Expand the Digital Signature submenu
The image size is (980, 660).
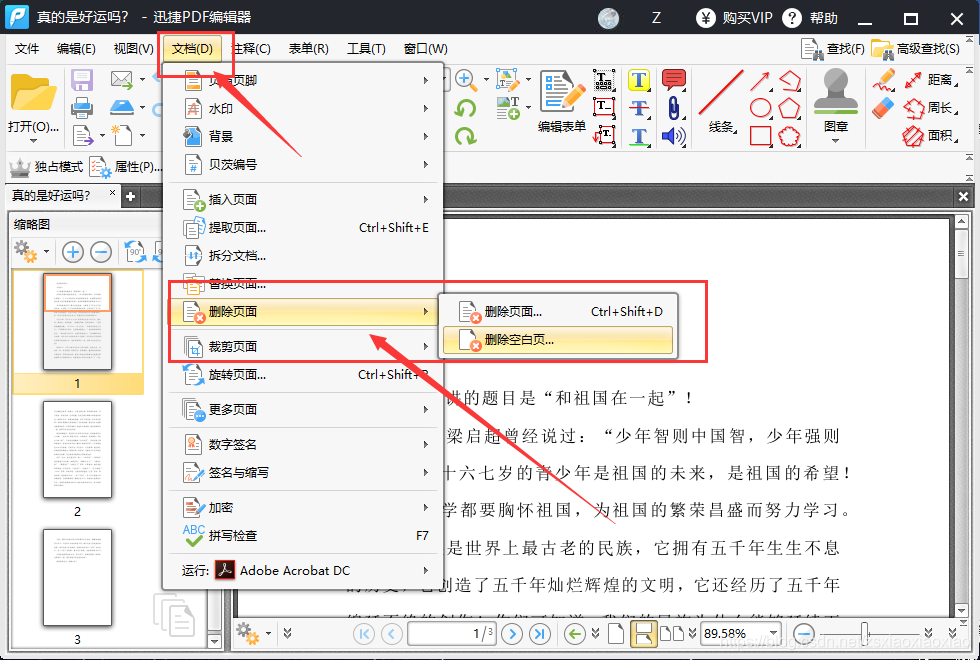tap(302, 444)
